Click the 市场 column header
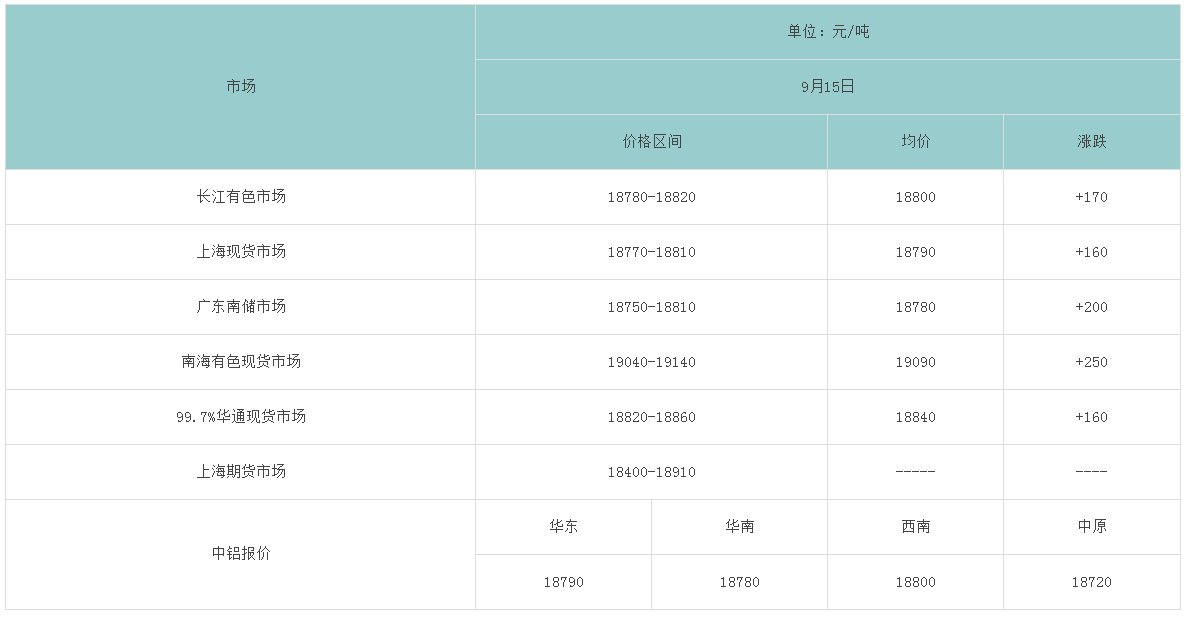1186x622 pixels. pyautogui.click(x=241, y=87)
